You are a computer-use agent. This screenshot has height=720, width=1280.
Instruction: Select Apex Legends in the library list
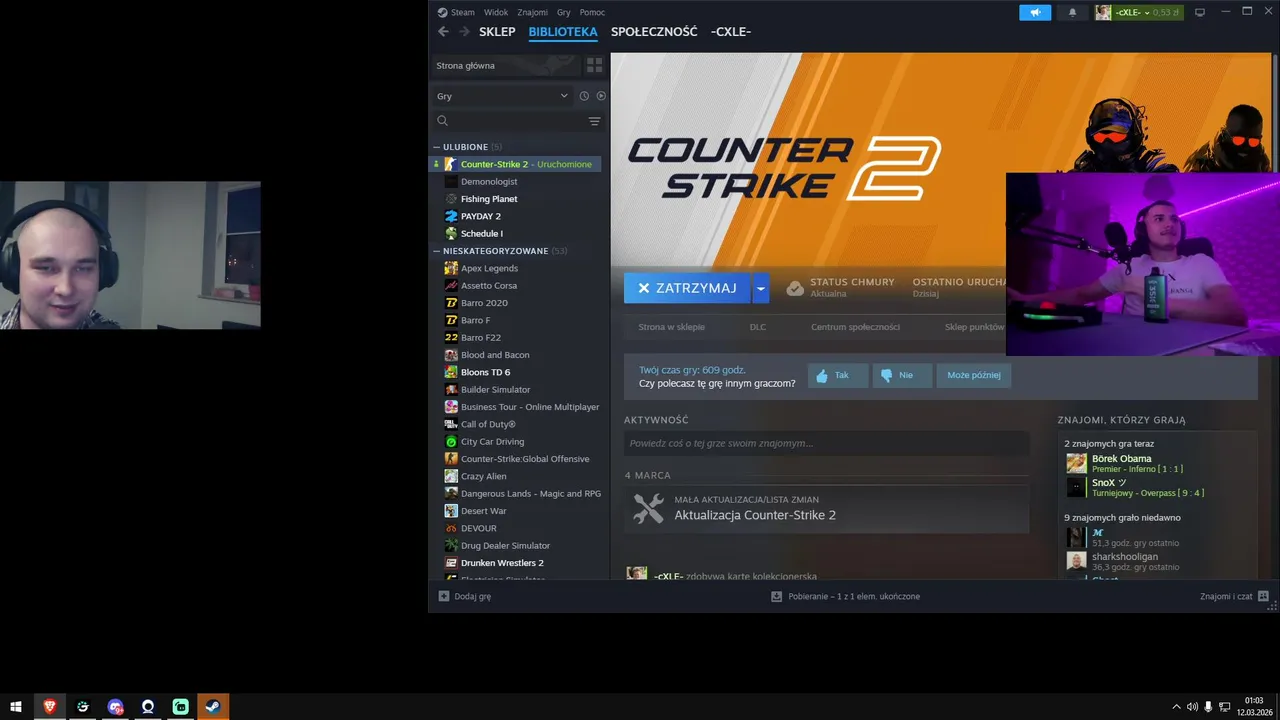[489, 268]
